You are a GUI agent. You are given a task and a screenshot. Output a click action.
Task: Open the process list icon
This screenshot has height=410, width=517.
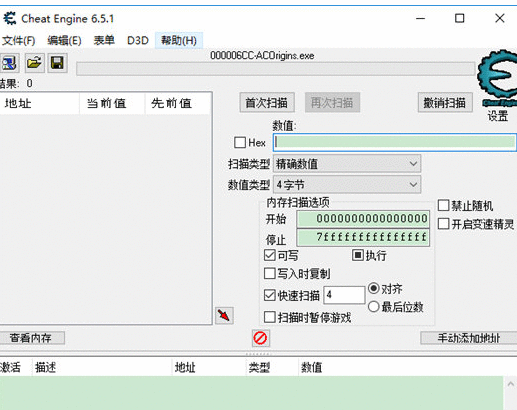click(9, 63)
